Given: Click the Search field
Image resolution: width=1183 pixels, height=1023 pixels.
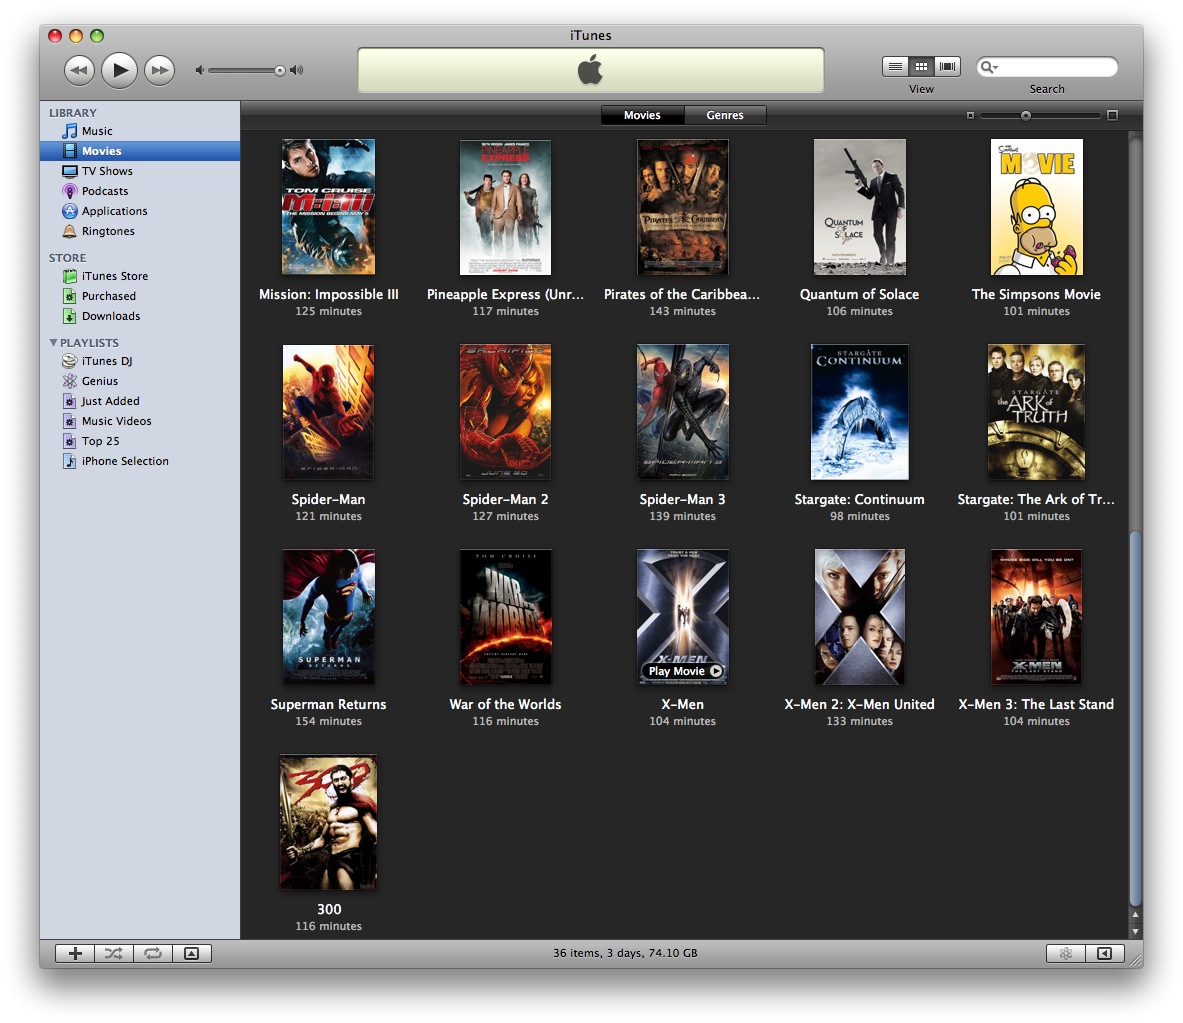Looking at the screenshot, I should [x=1047, y=67].
